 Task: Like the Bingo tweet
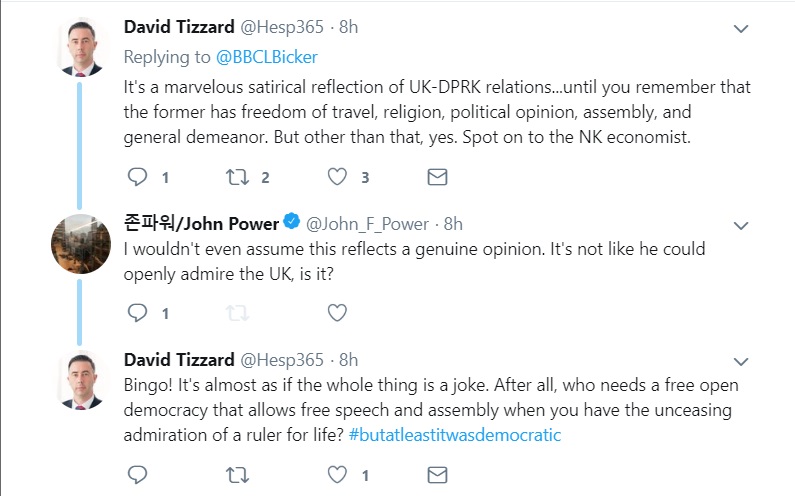click(337, 474)
